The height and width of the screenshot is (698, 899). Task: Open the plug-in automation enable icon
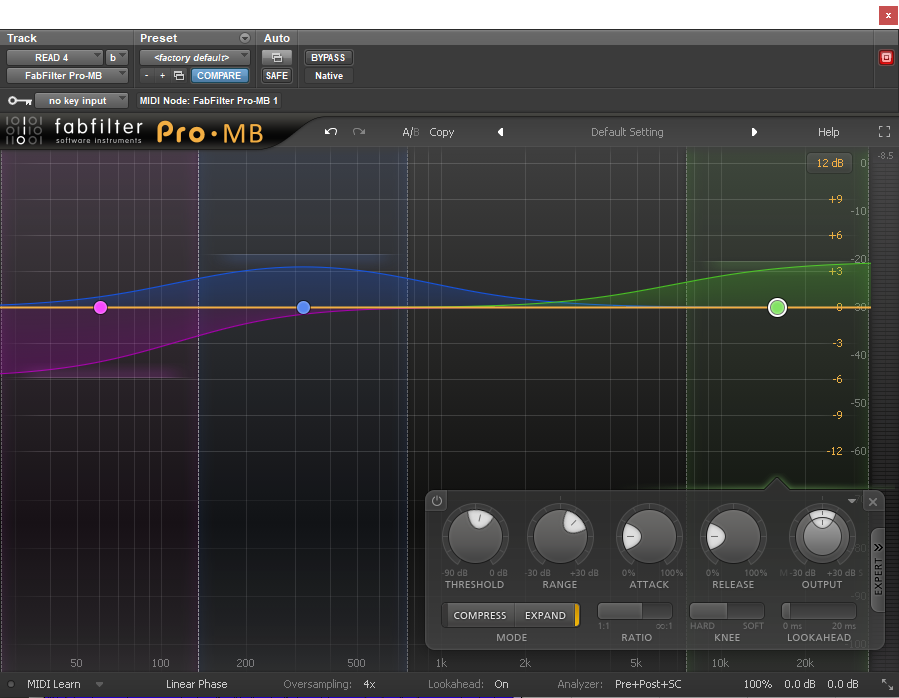pyautogui.click(x=277, y=57)
